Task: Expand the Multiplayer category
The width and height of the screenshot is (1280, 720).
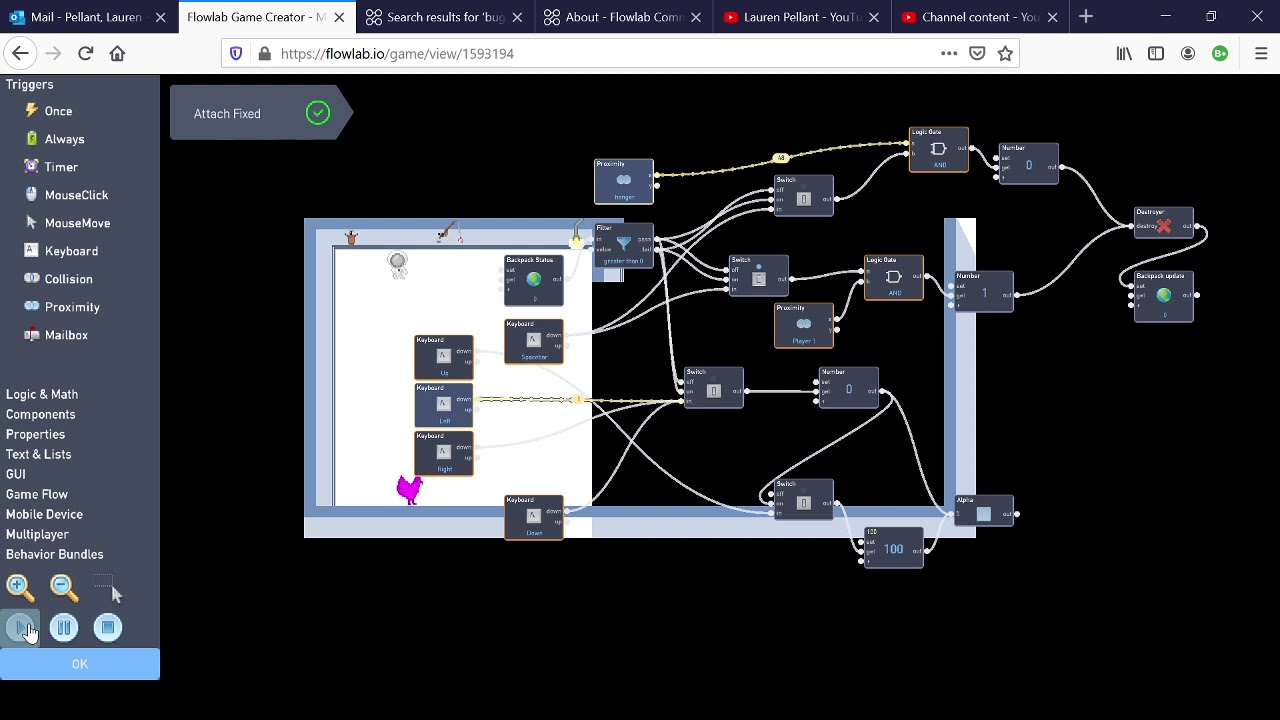Action: click(37, 534)
